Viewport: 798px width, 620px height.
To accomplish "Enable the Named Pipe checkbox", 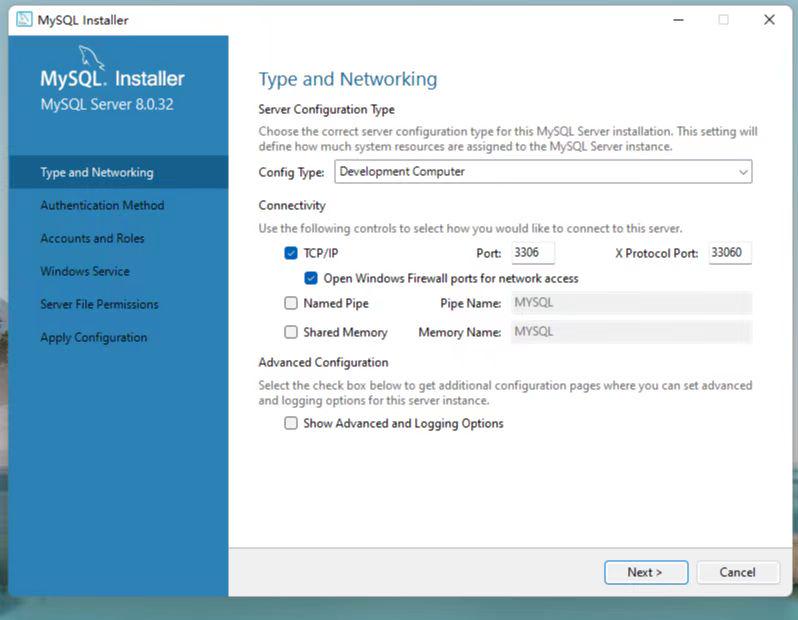I will point(291,303).
